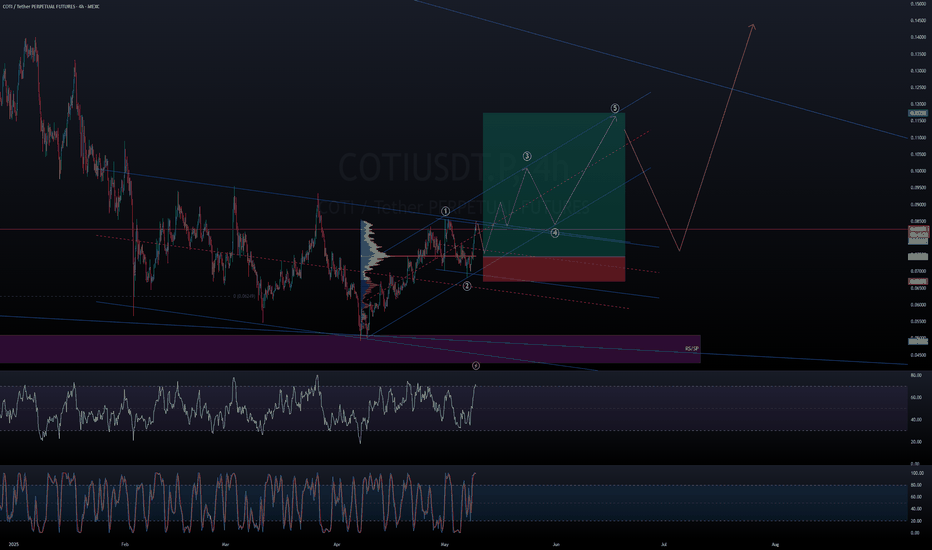932x550 pixels.
Task: Click the 0.12500 price axis label
Action: [918, 87]
